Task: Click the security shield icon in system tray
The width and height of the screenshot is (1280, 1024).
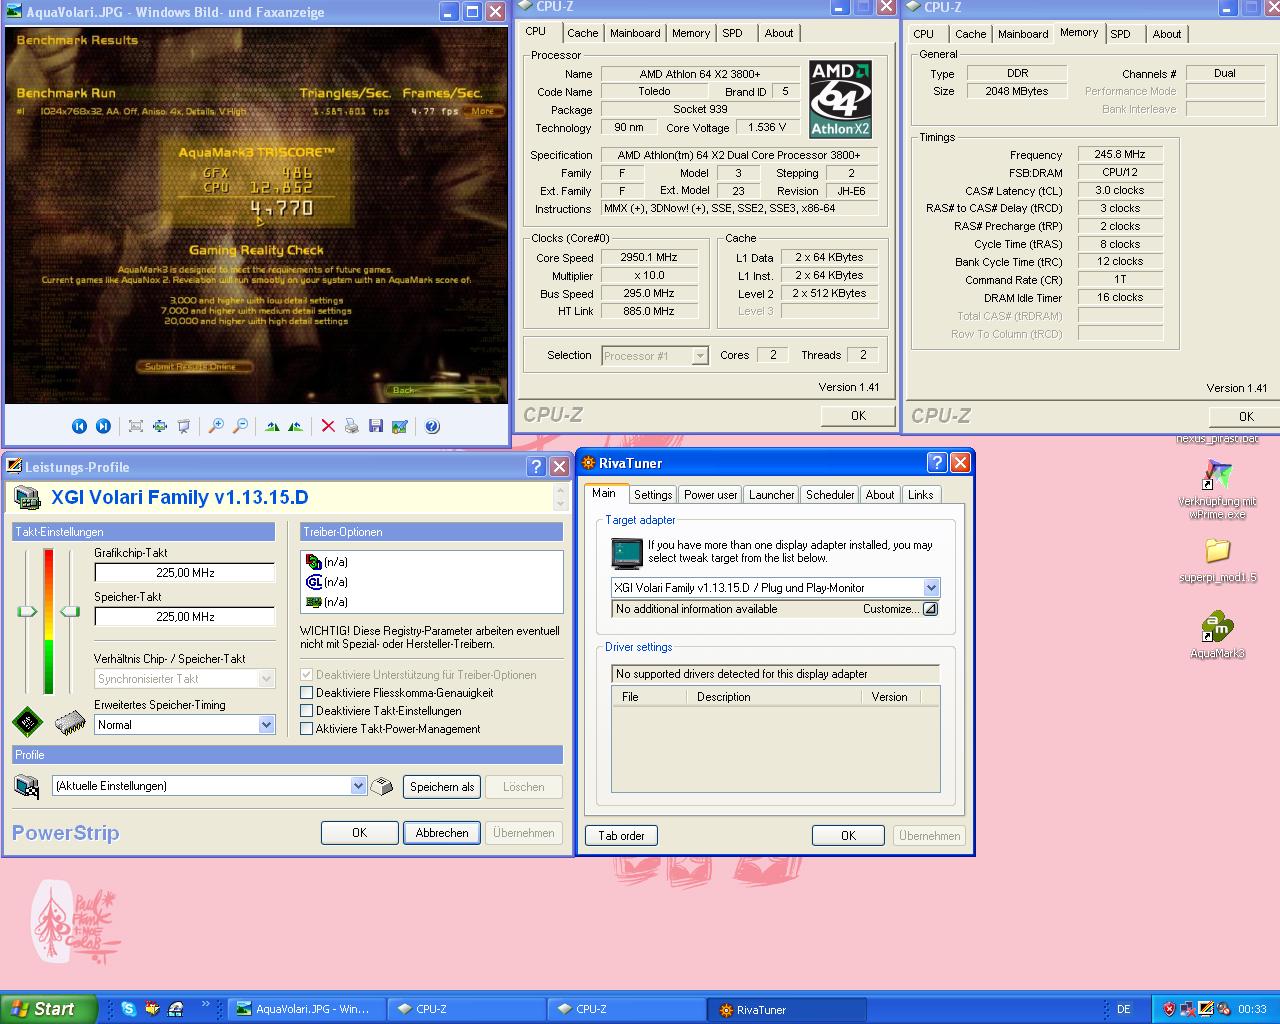Action: tap(1169, 1009)
